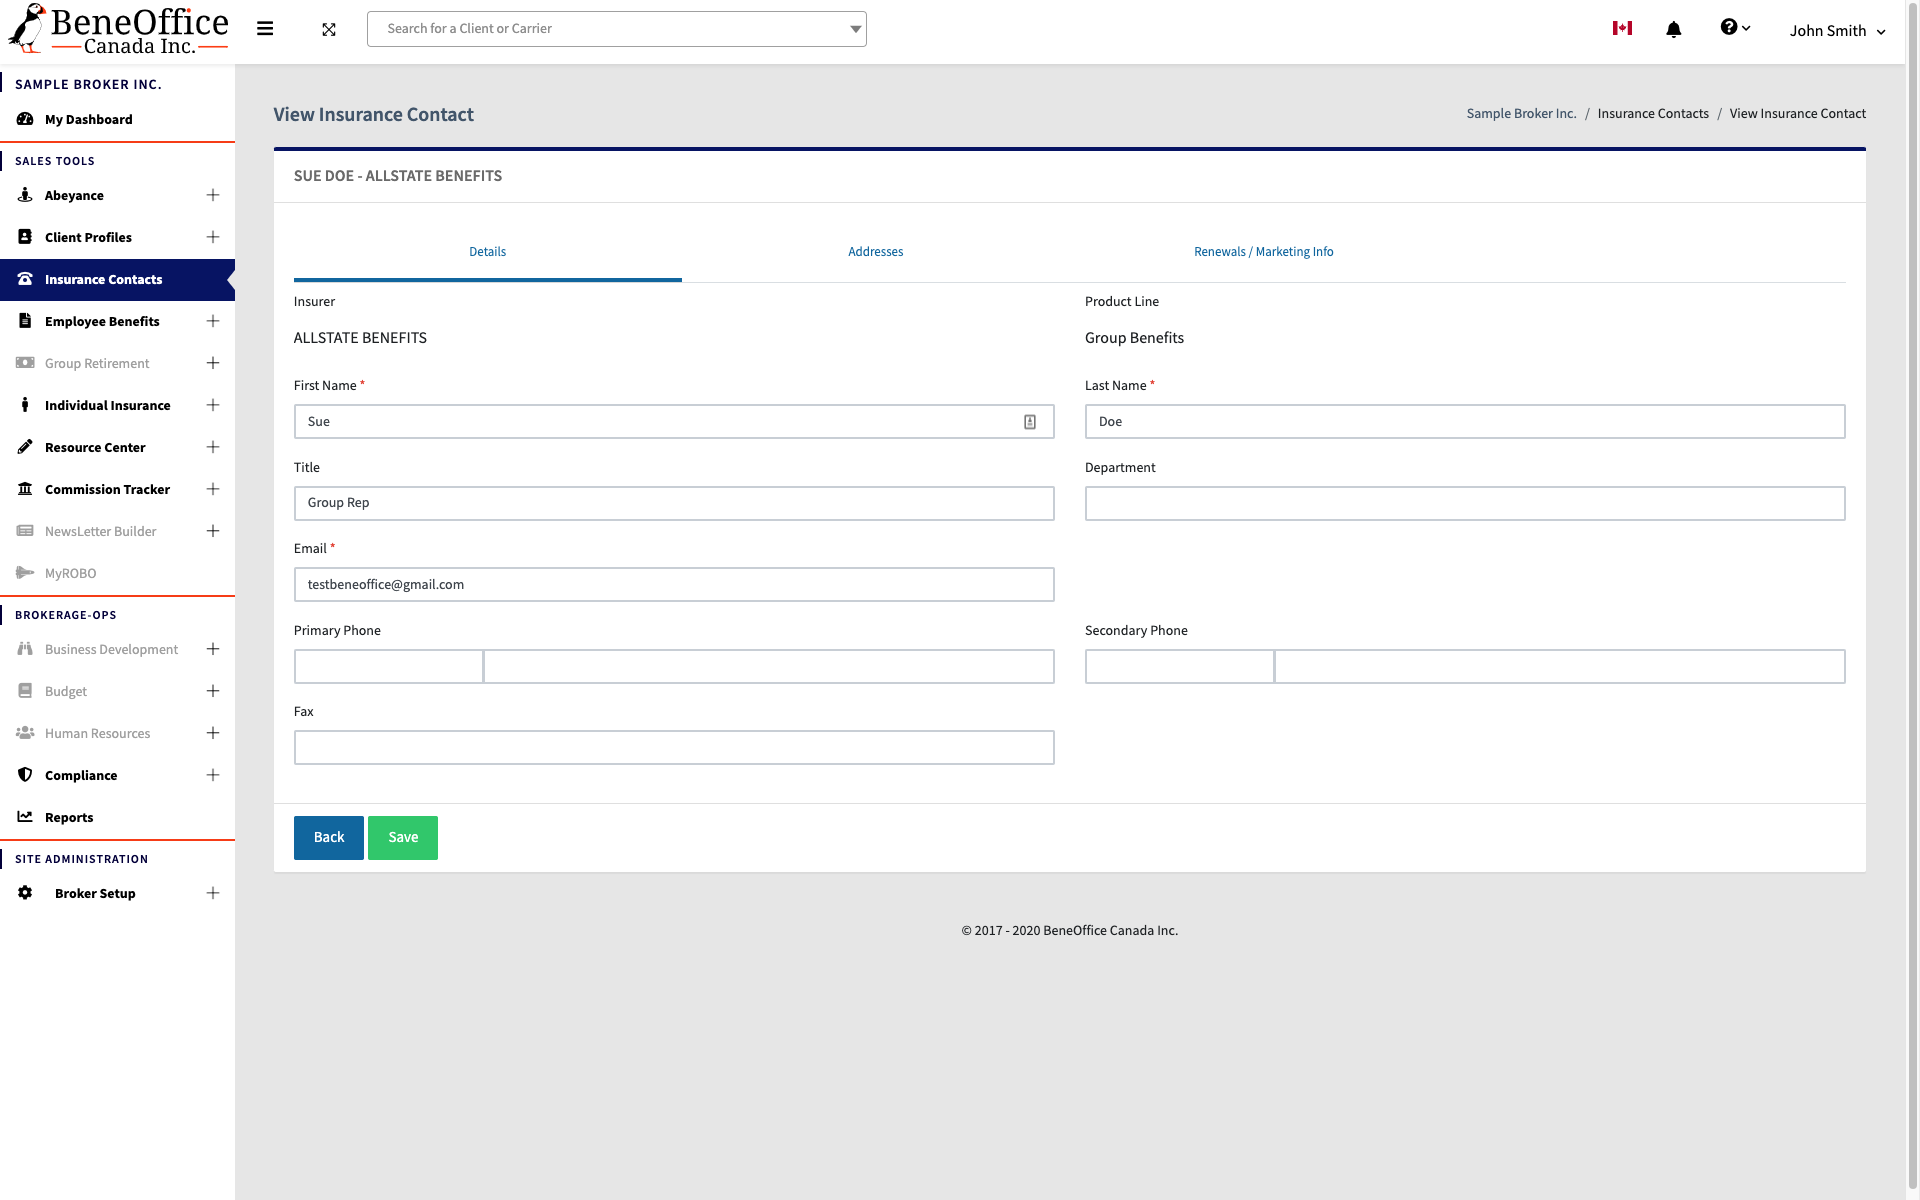Expand the Employee Benefits section
This screenshot has height=1200, width=1920.
tap(213, 321)
